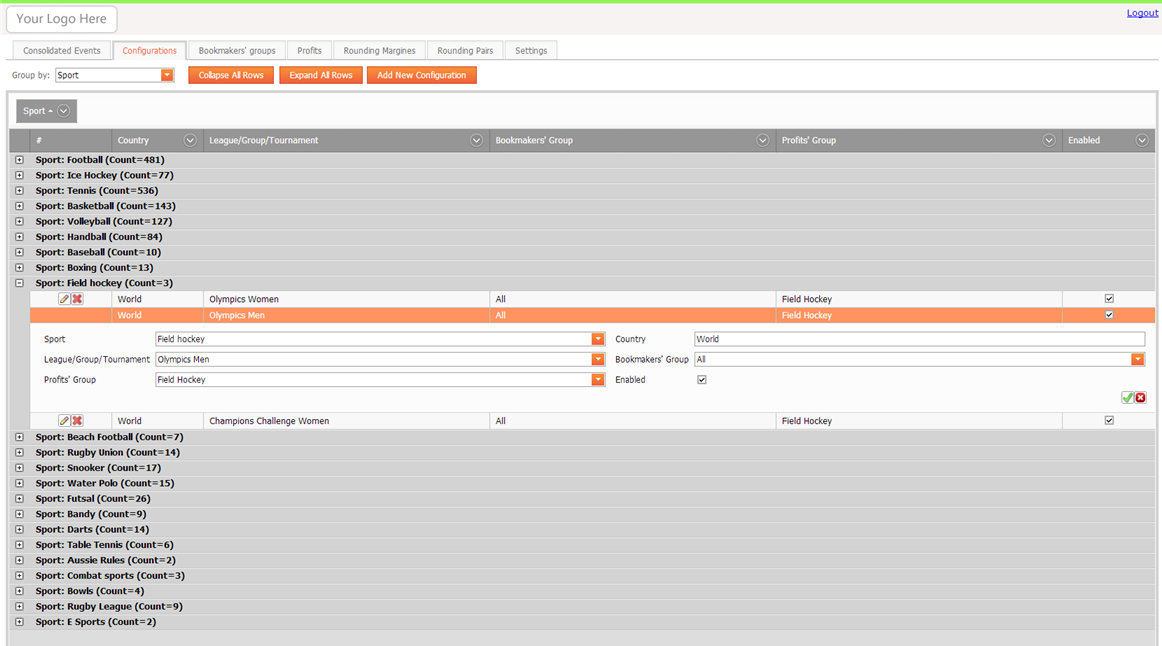
Task: Switch to the Bookmakers' groups tab
Action: (x=237, y=51)
